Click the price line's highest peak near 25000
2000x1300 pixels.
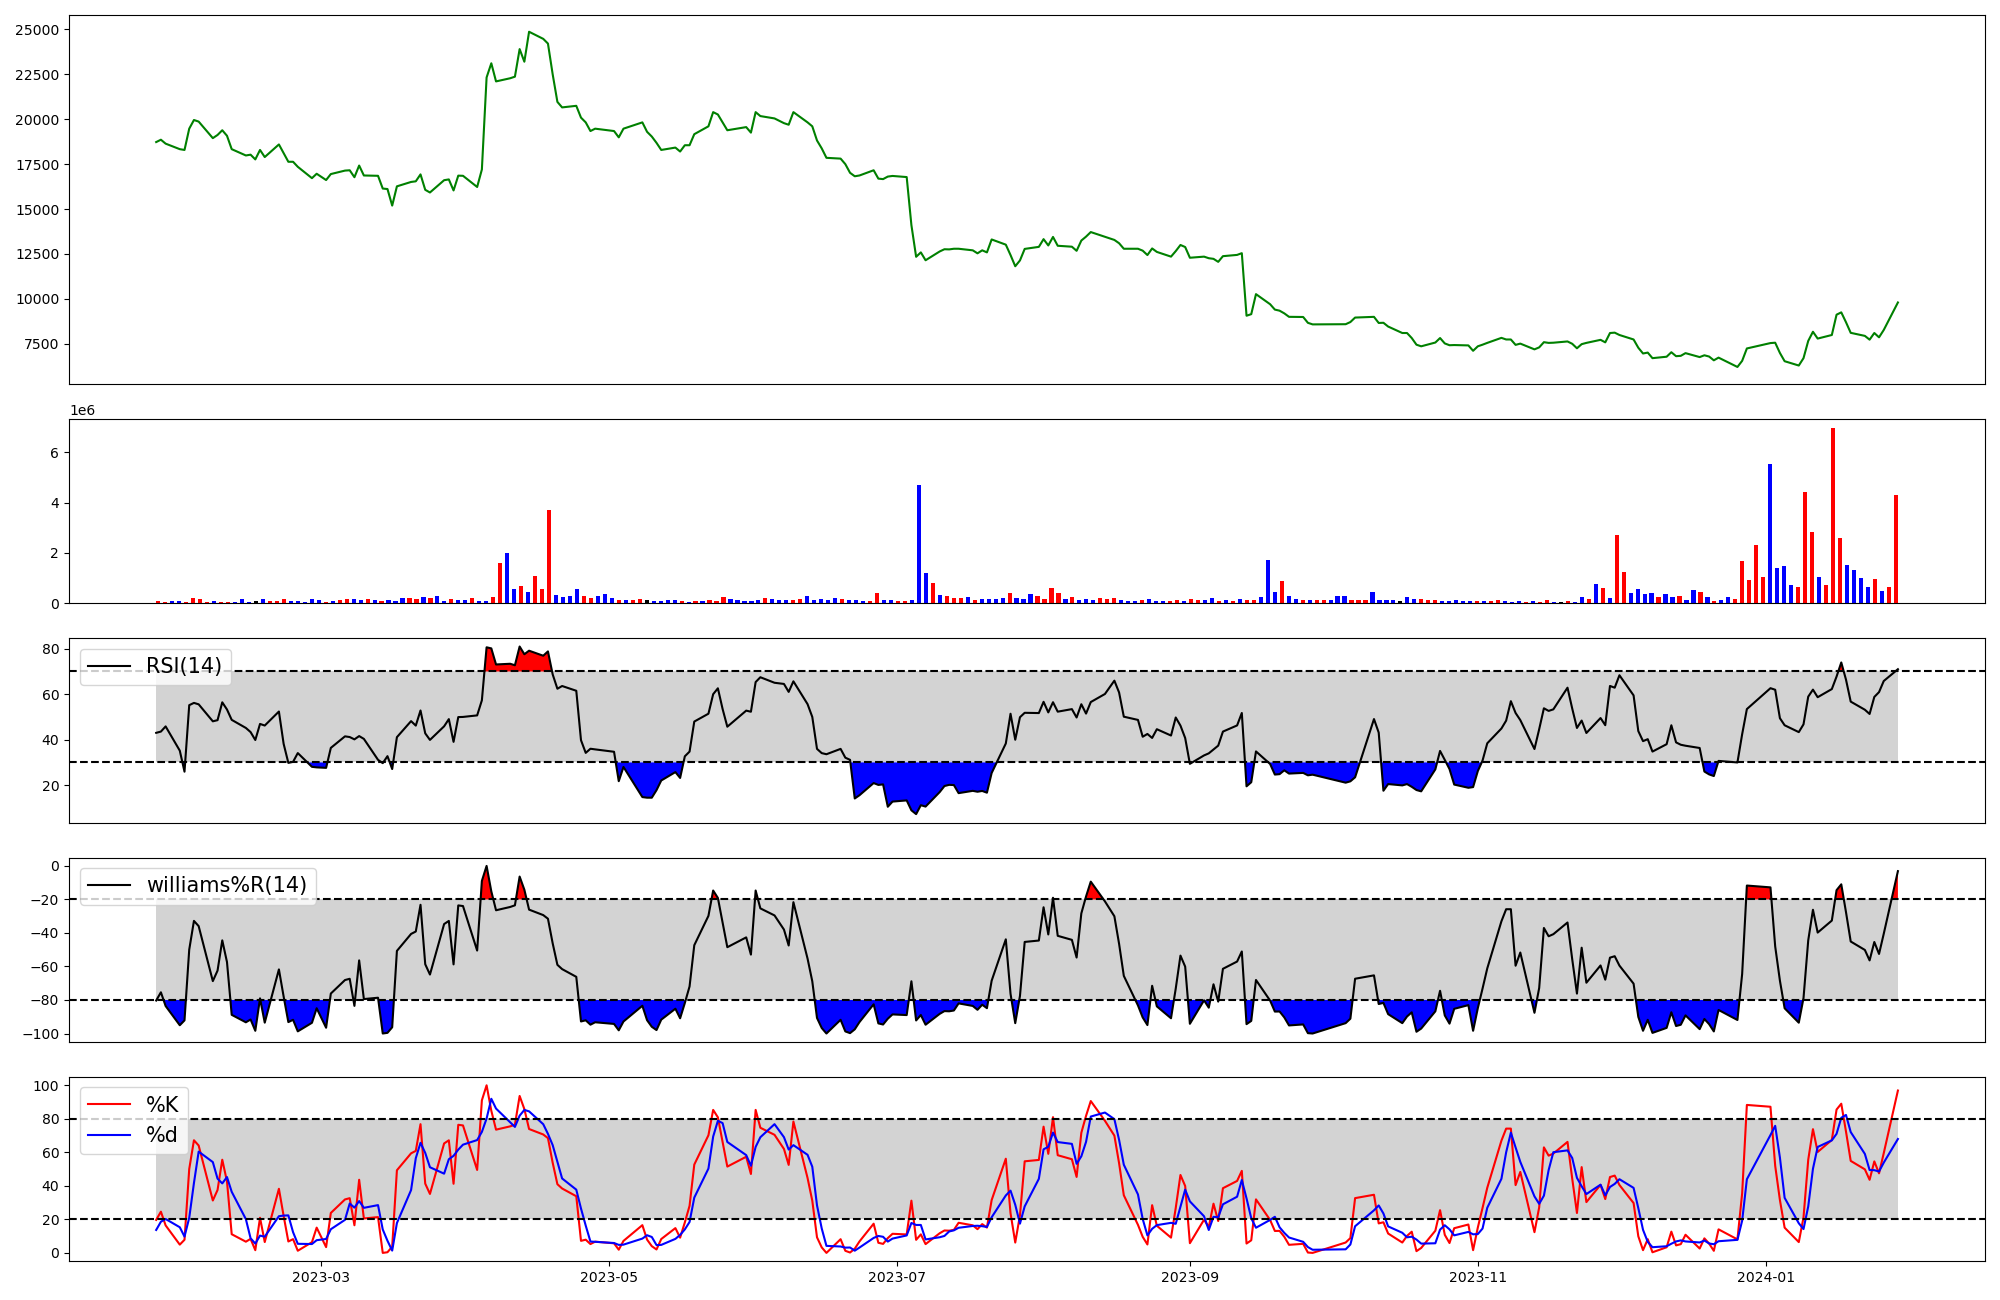529,32
